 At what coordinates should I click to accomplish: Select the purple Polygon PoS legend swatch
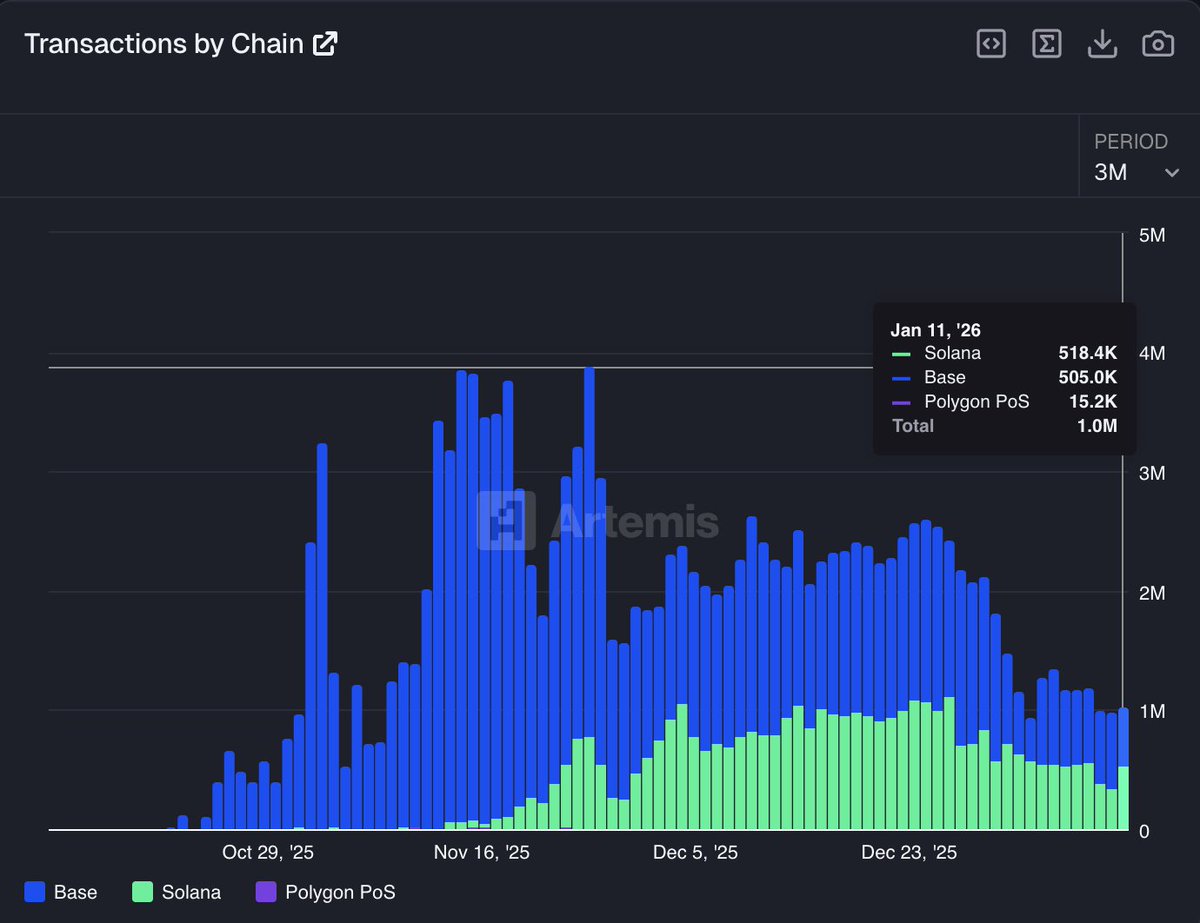[x=266, y=892]
